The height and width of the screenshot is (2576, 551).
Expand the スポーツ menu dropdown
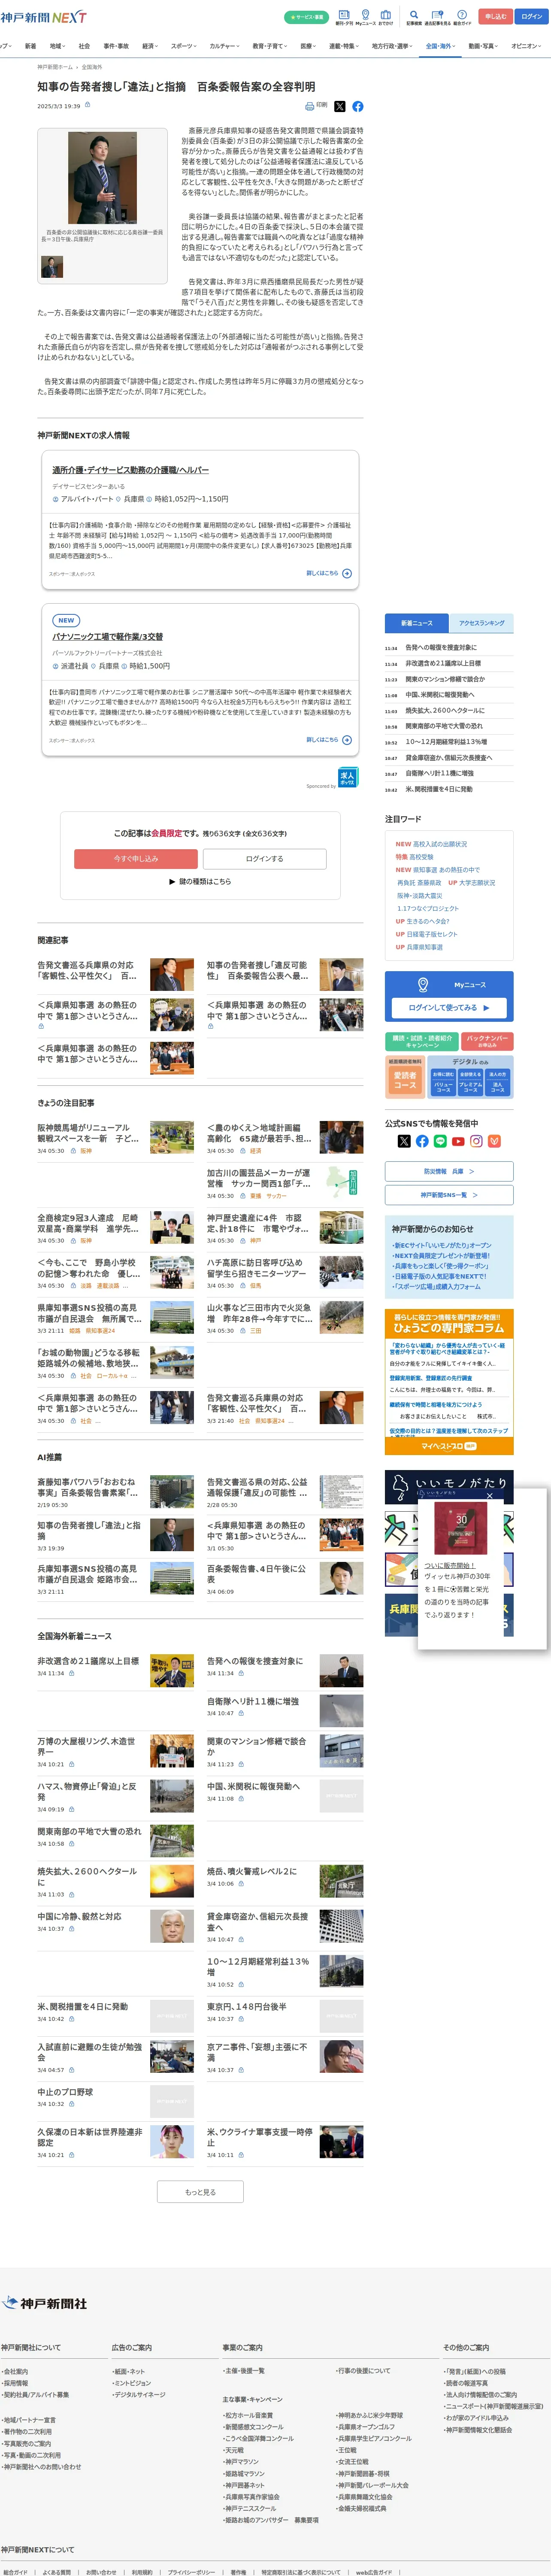click(184, 46)
